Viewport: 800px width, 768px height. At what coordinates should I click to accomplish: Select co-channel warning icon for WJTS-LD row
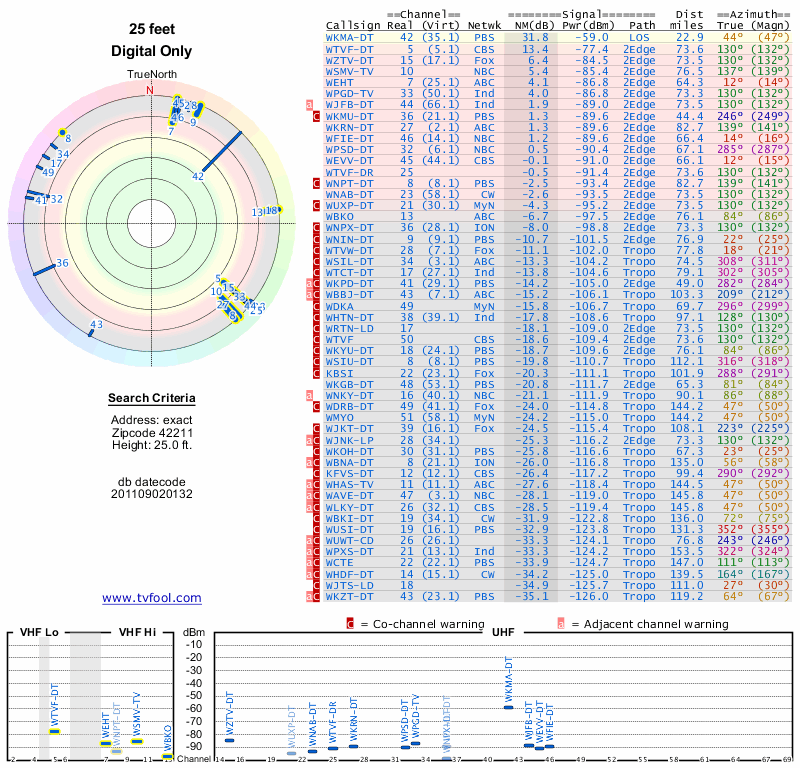click(x=317, y=585)
